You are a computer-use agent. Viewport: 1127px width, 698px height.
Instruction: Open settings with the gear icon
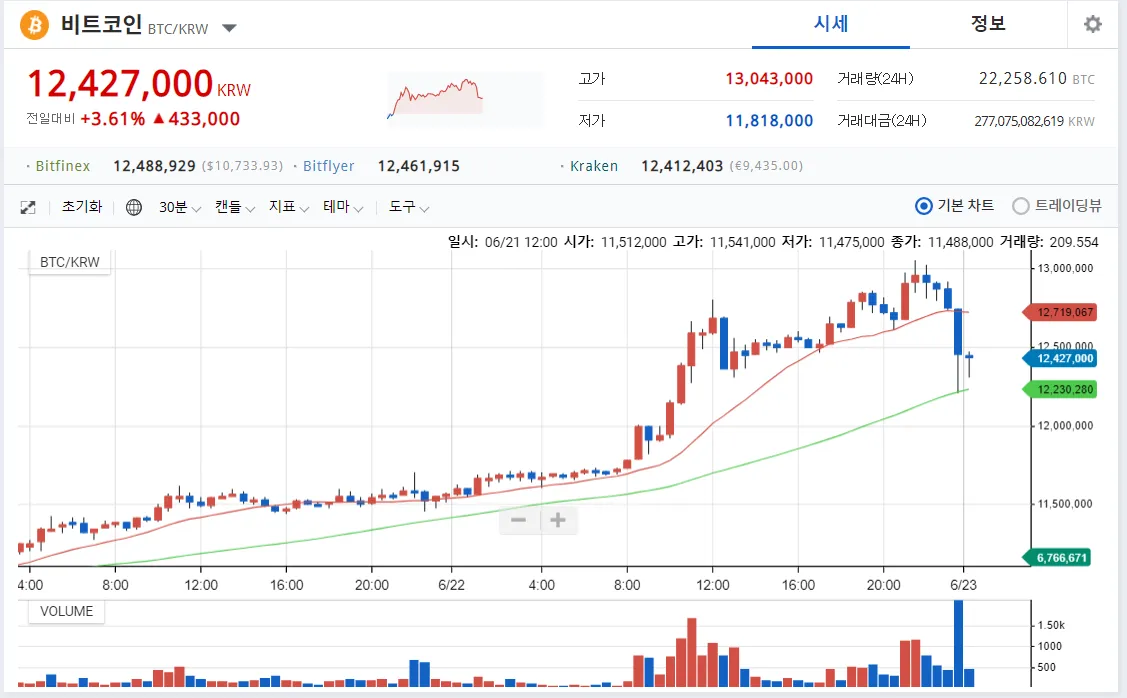(1092, 24)
